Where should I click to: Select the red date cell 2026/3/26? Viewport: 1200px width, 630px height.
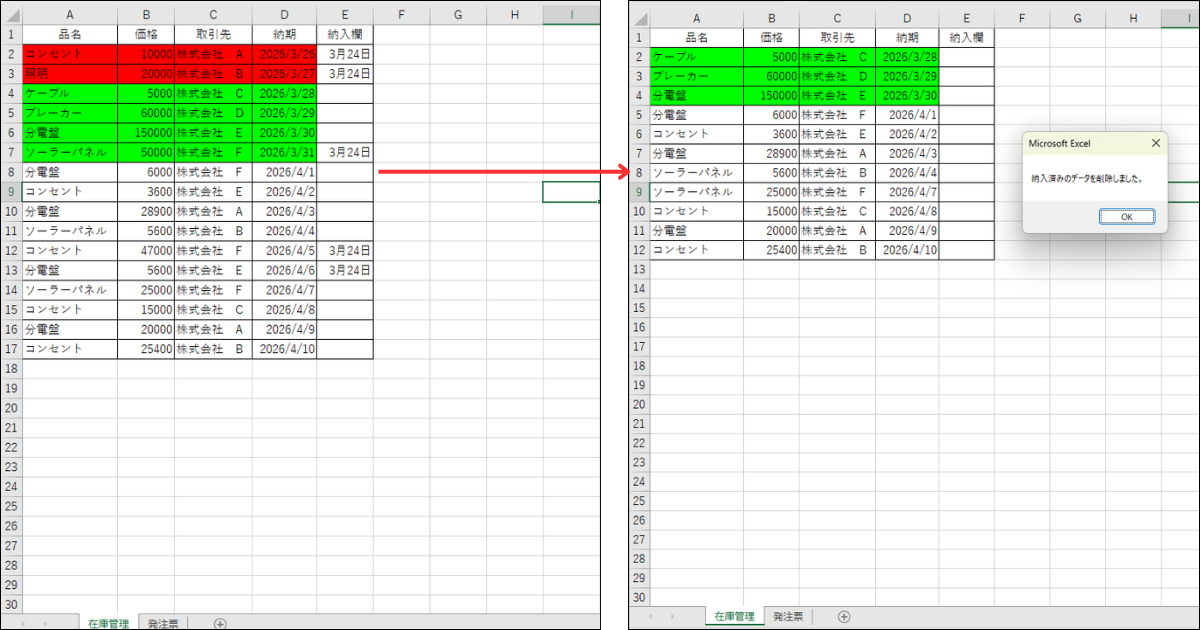click(x=284, y=54)
